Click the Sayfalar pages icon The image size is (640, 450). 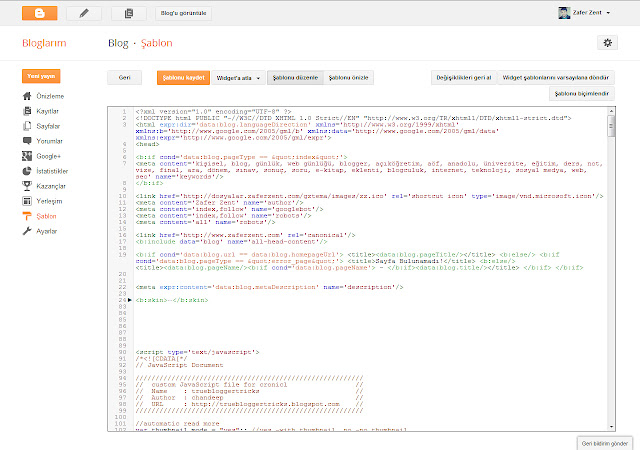(x=27, y=126)
